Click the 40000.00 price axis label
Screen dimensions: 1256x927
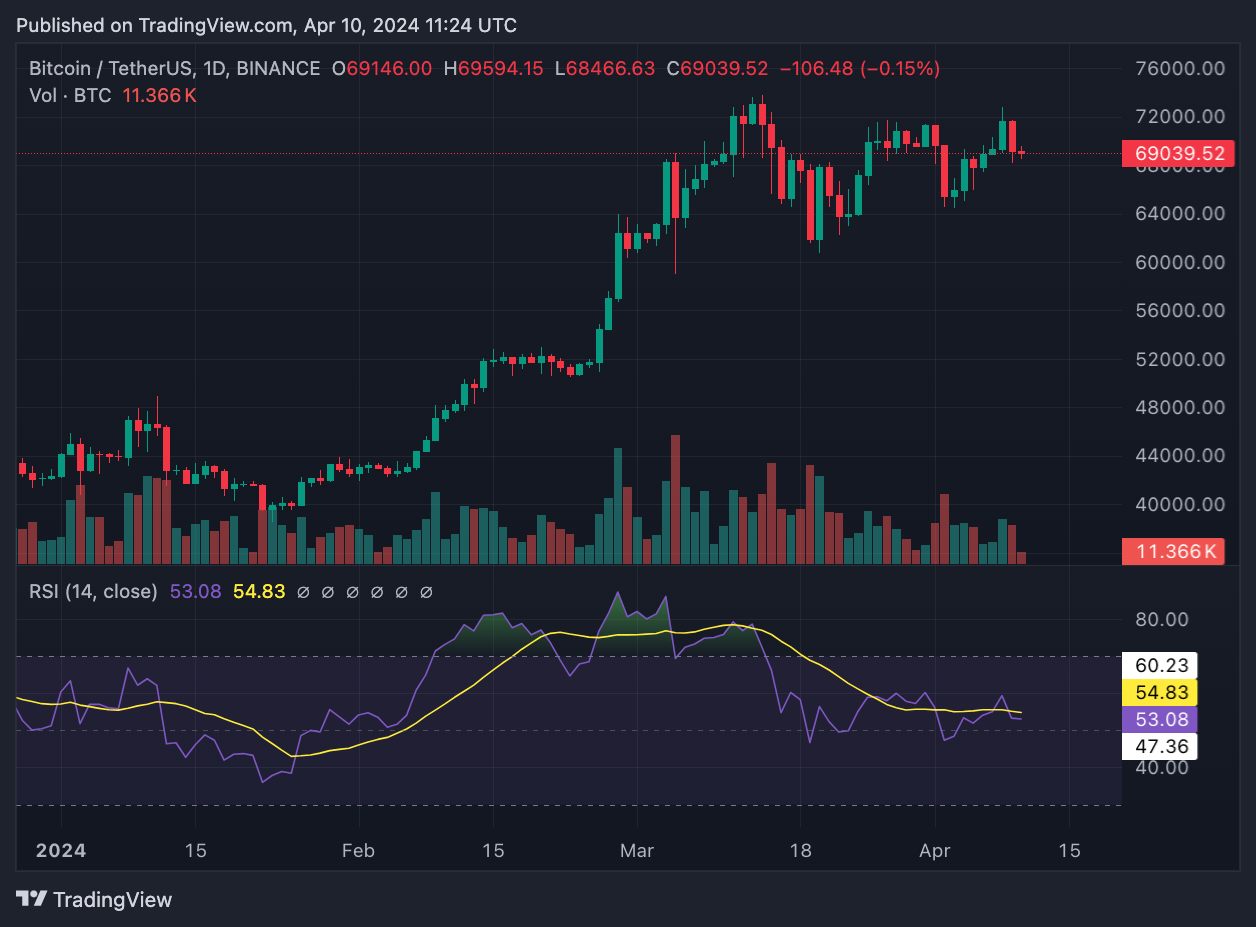(1179, 504)
